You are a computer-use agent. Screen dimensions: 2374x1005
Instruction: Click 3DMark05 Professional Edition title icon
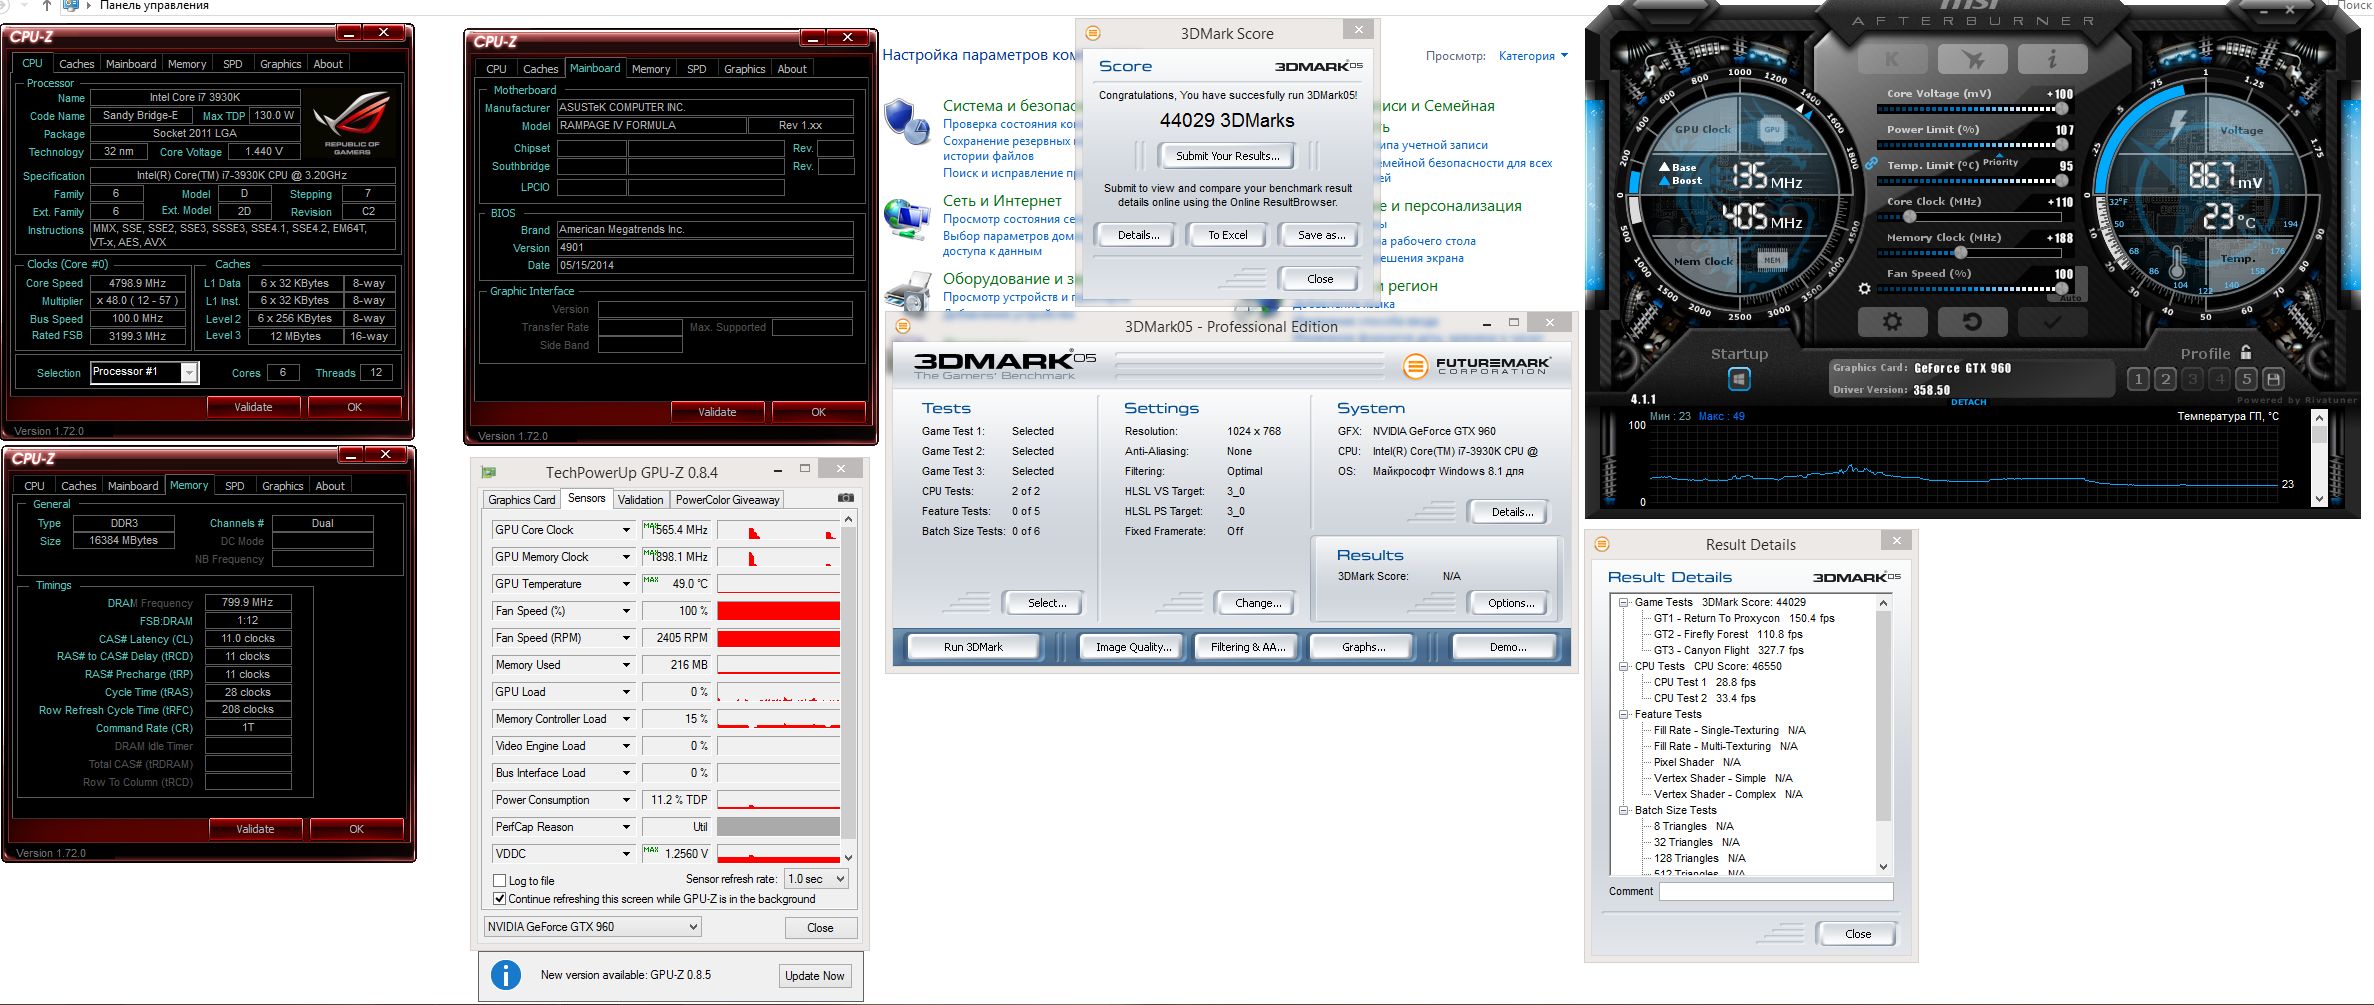tap(903, 326)
